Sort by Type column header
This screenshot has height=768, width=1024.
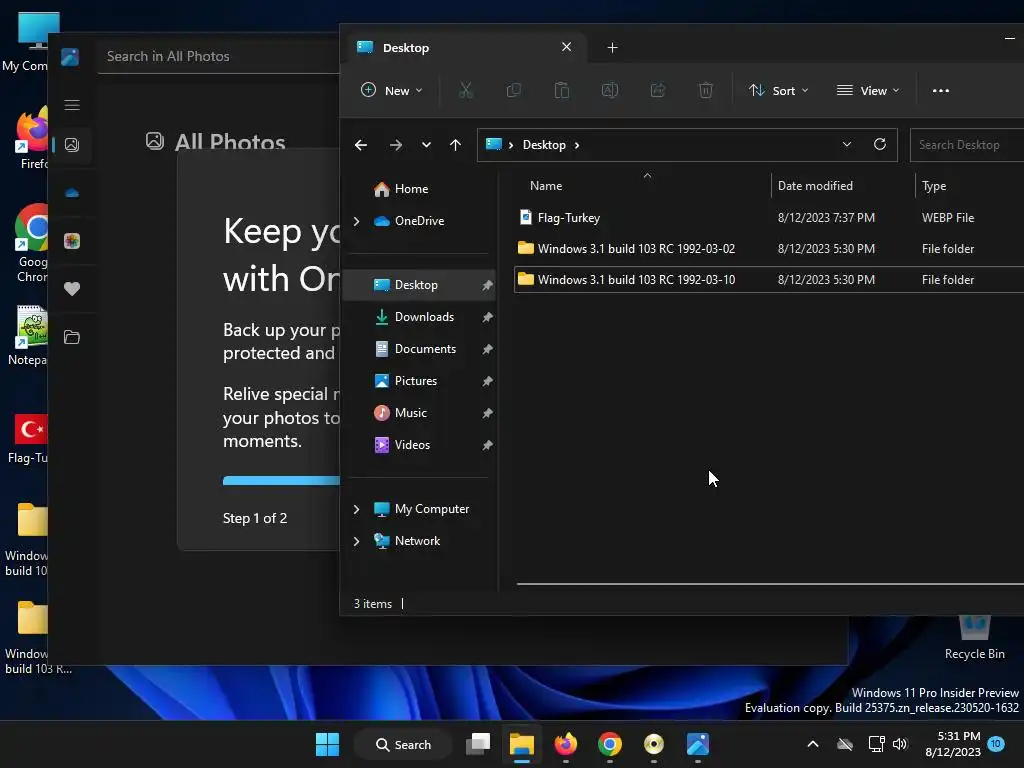point(970,186)
